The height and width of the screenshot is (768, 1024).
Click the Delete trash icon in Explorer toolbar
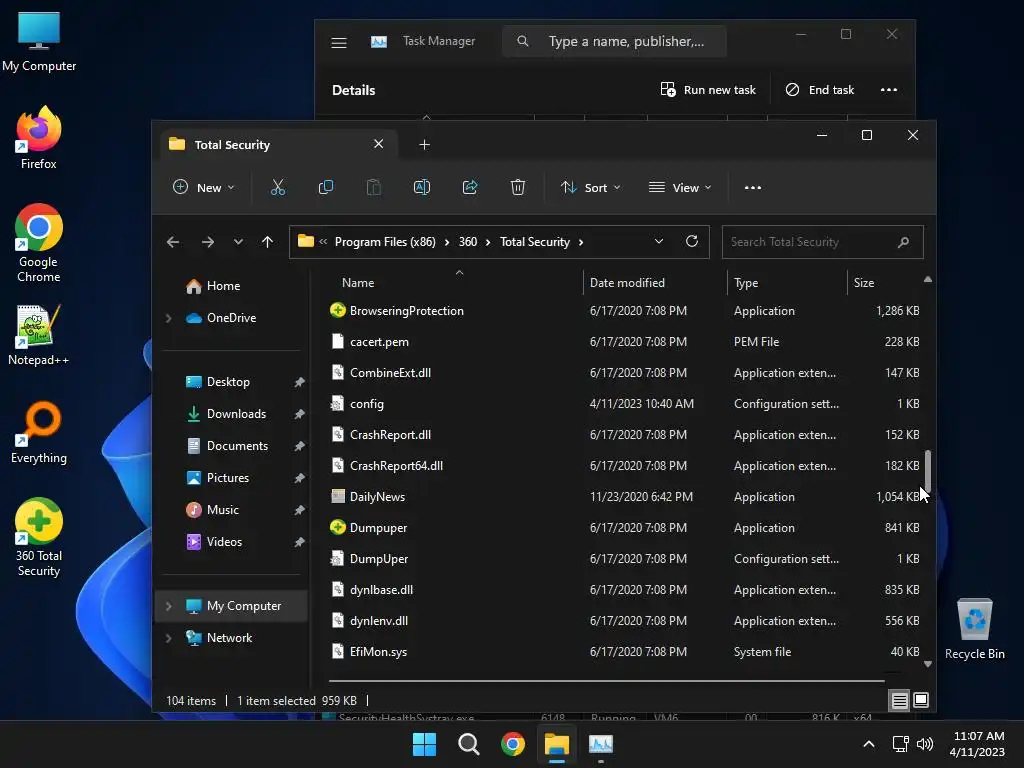pos(518,187)
